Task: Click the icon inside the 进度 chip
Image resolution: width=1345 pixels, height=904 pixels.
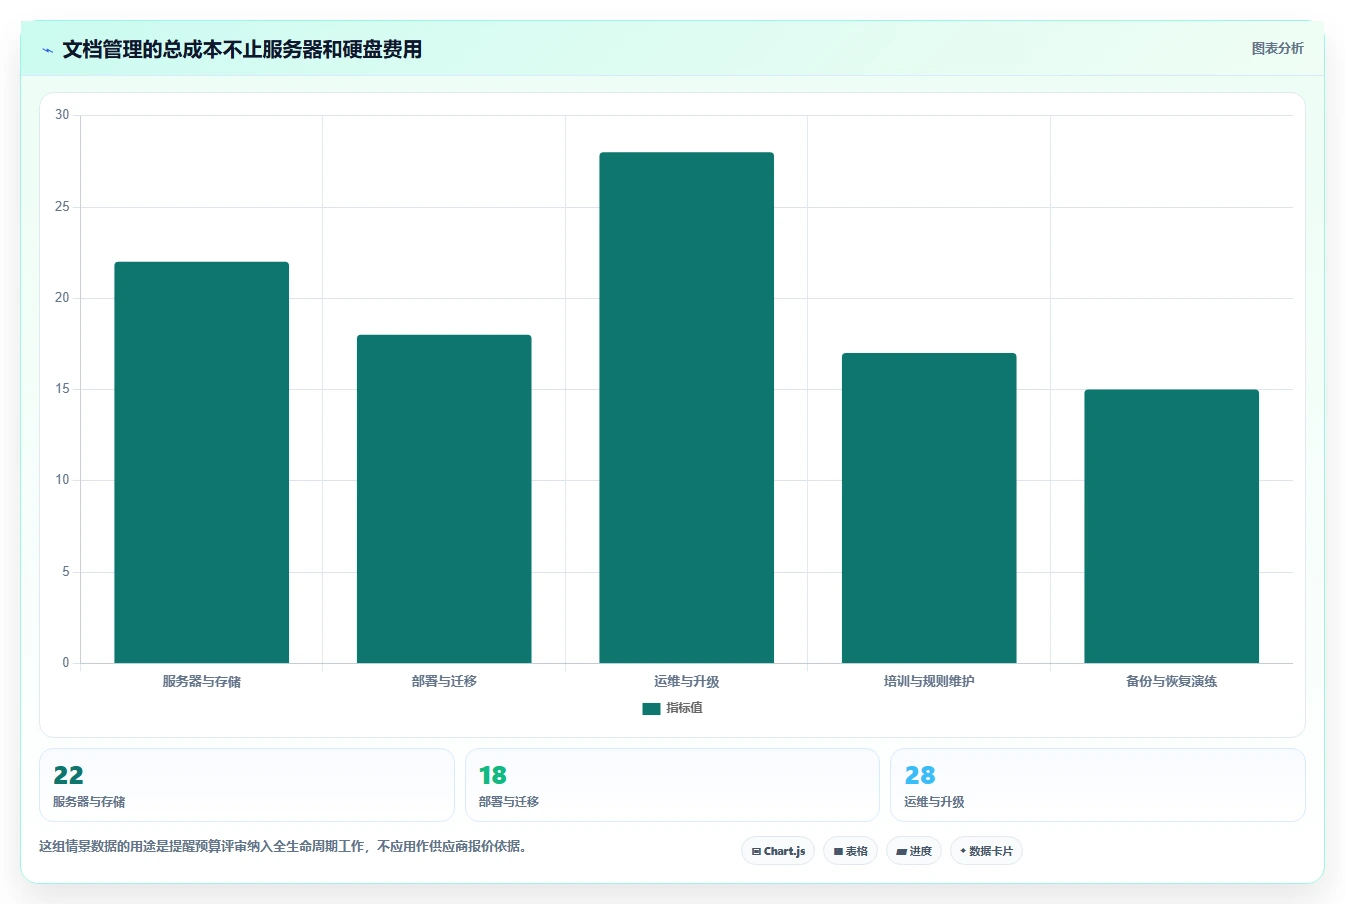Action: 901,852
